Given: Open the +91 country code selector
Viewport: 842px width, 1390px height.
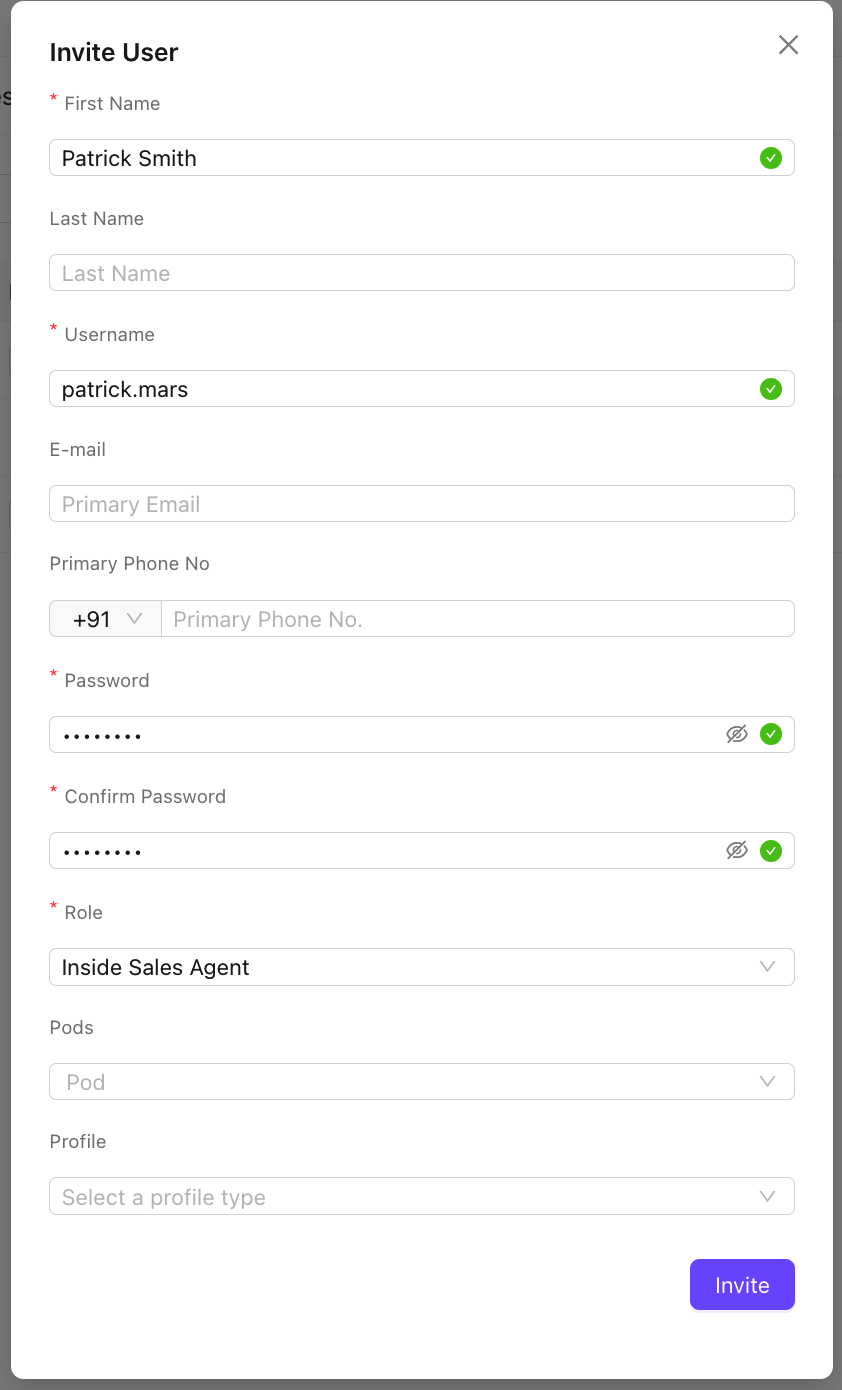Looking at the screenshot, I should tap(105, 618).
